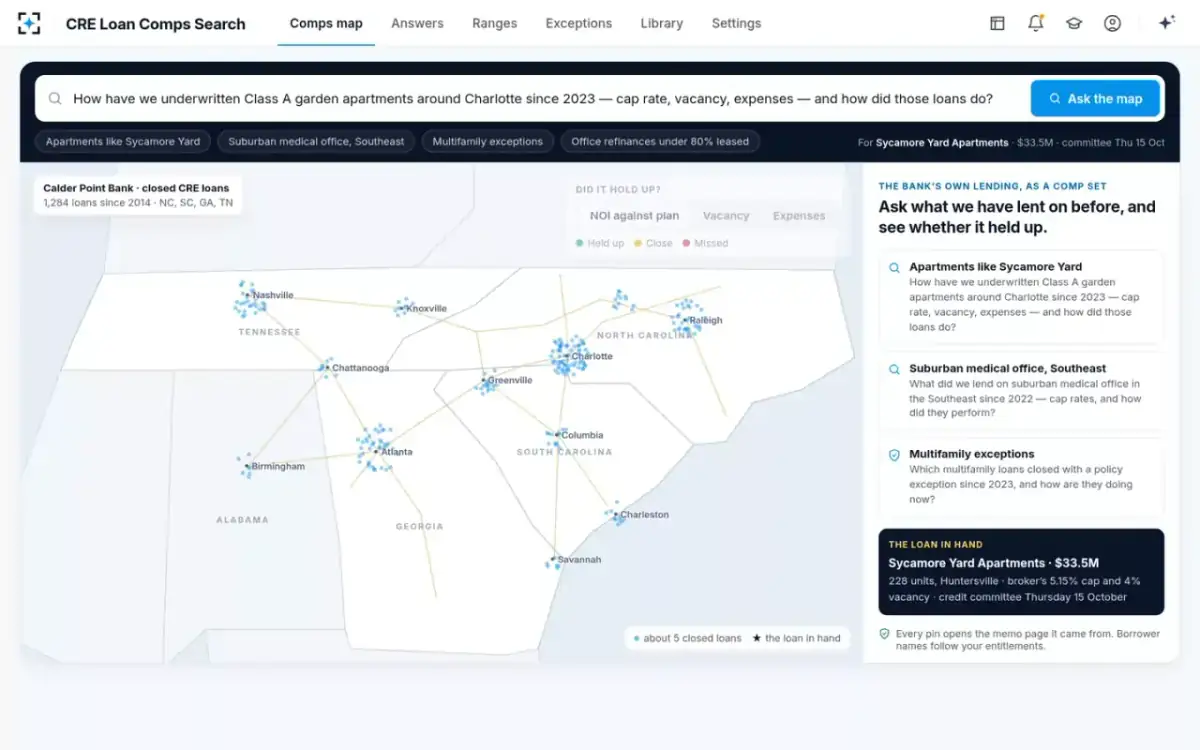Open Suburban medical office, Southeast suggestion card

tap(1021, 391)
